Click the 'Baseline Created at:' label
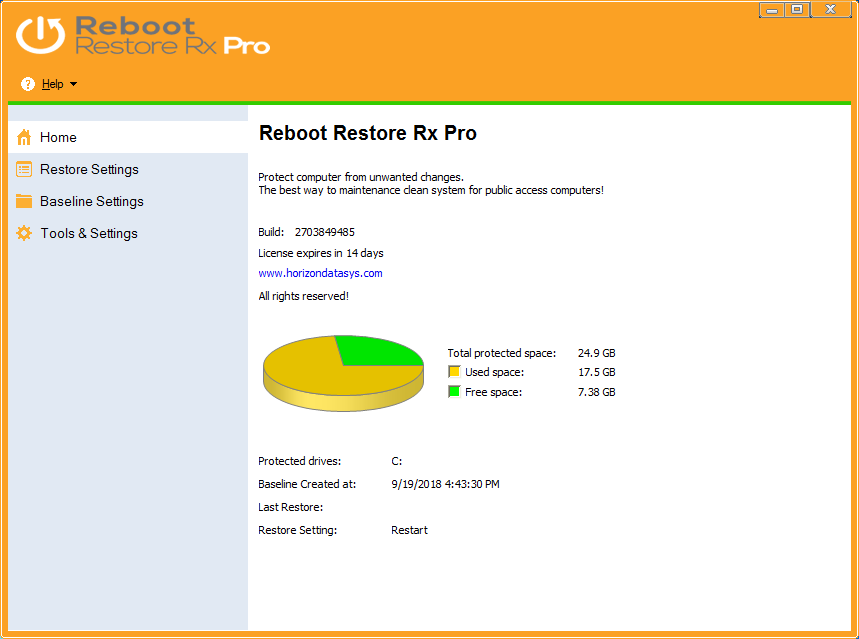The height and width of the screenshot is (639, 859). pyautogui.click(x=307, y=484)
